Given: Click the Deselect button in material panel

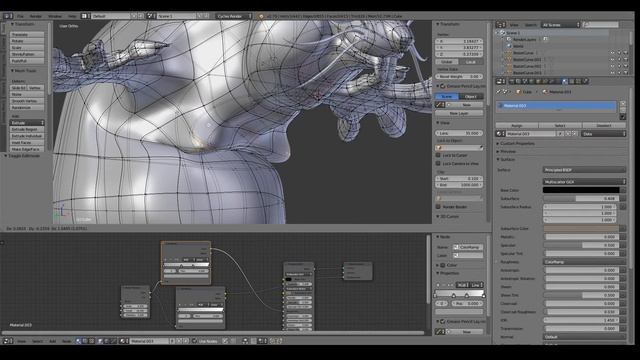Looking at the screenshot, I should point(604,126).
